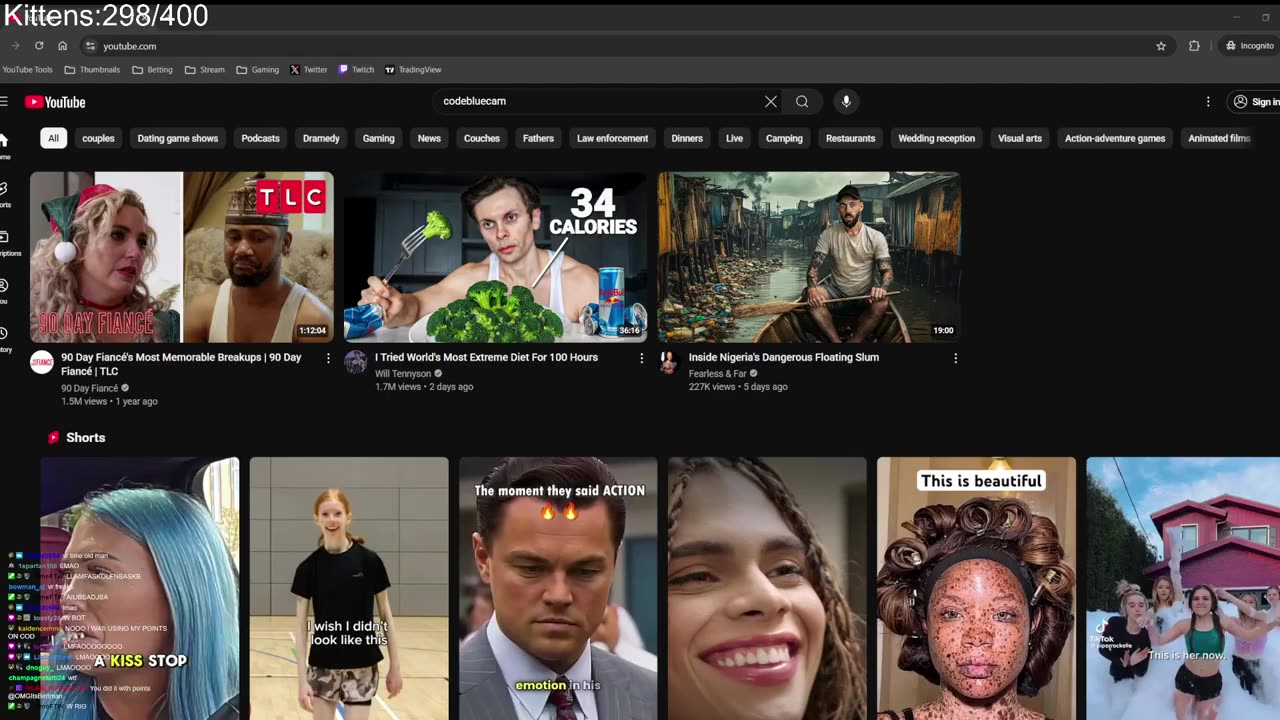Select the Visual arts chip

click(1020, 138)
